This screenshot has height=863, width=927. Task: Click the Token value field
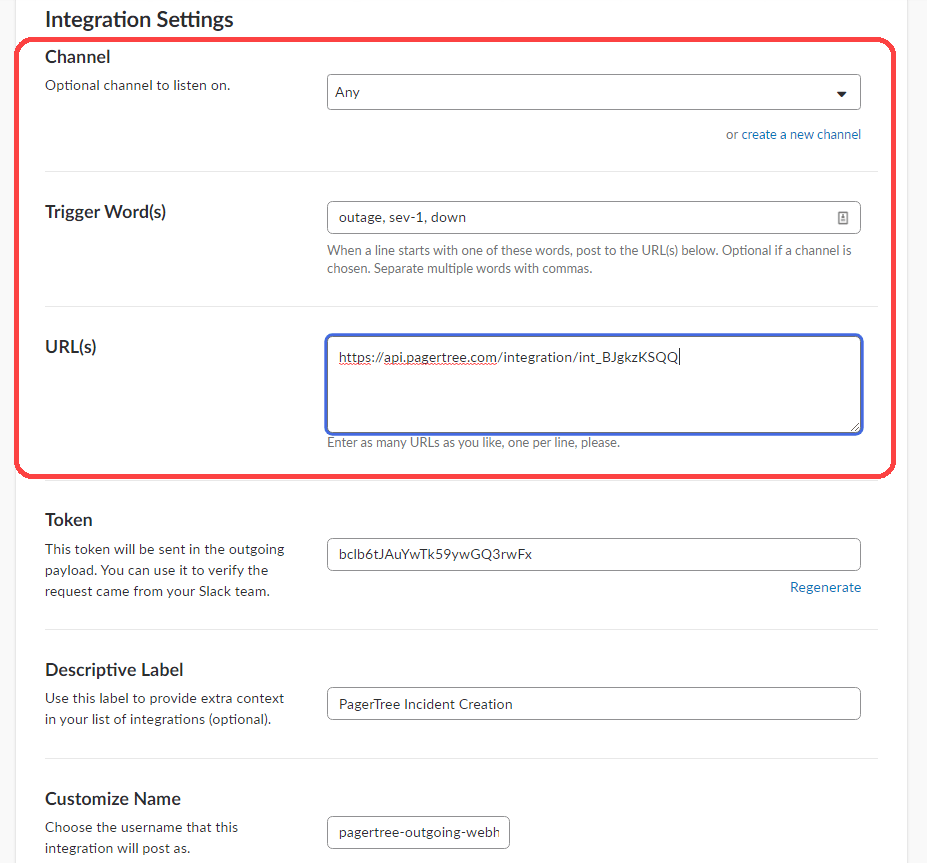pyautogui.click(x=593, y=554)
